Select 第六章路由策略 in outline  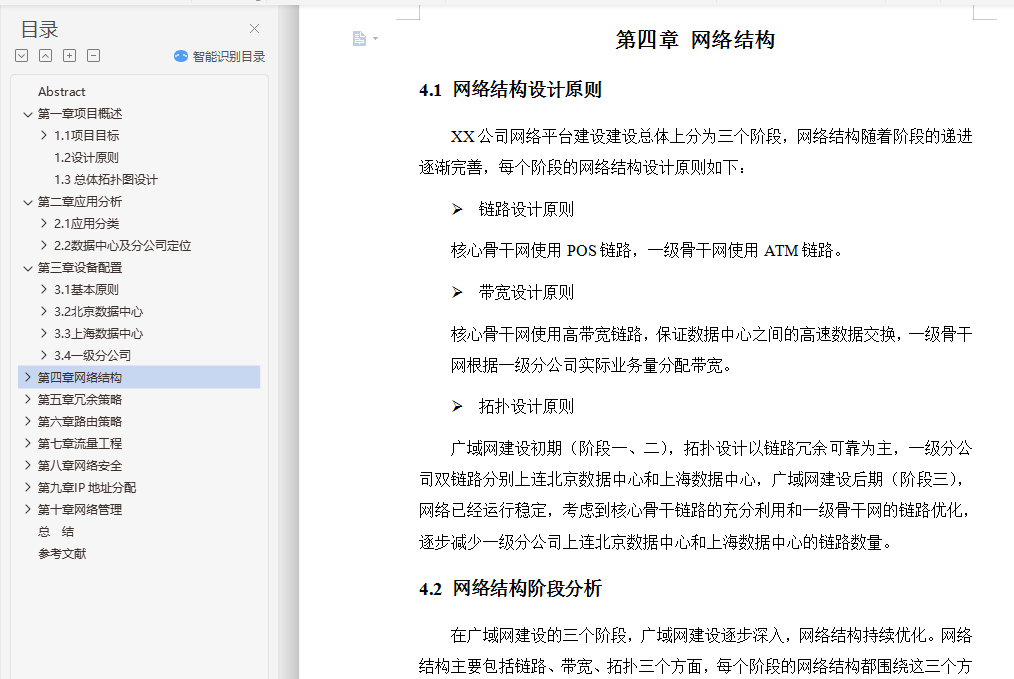(x=80, y=422)
